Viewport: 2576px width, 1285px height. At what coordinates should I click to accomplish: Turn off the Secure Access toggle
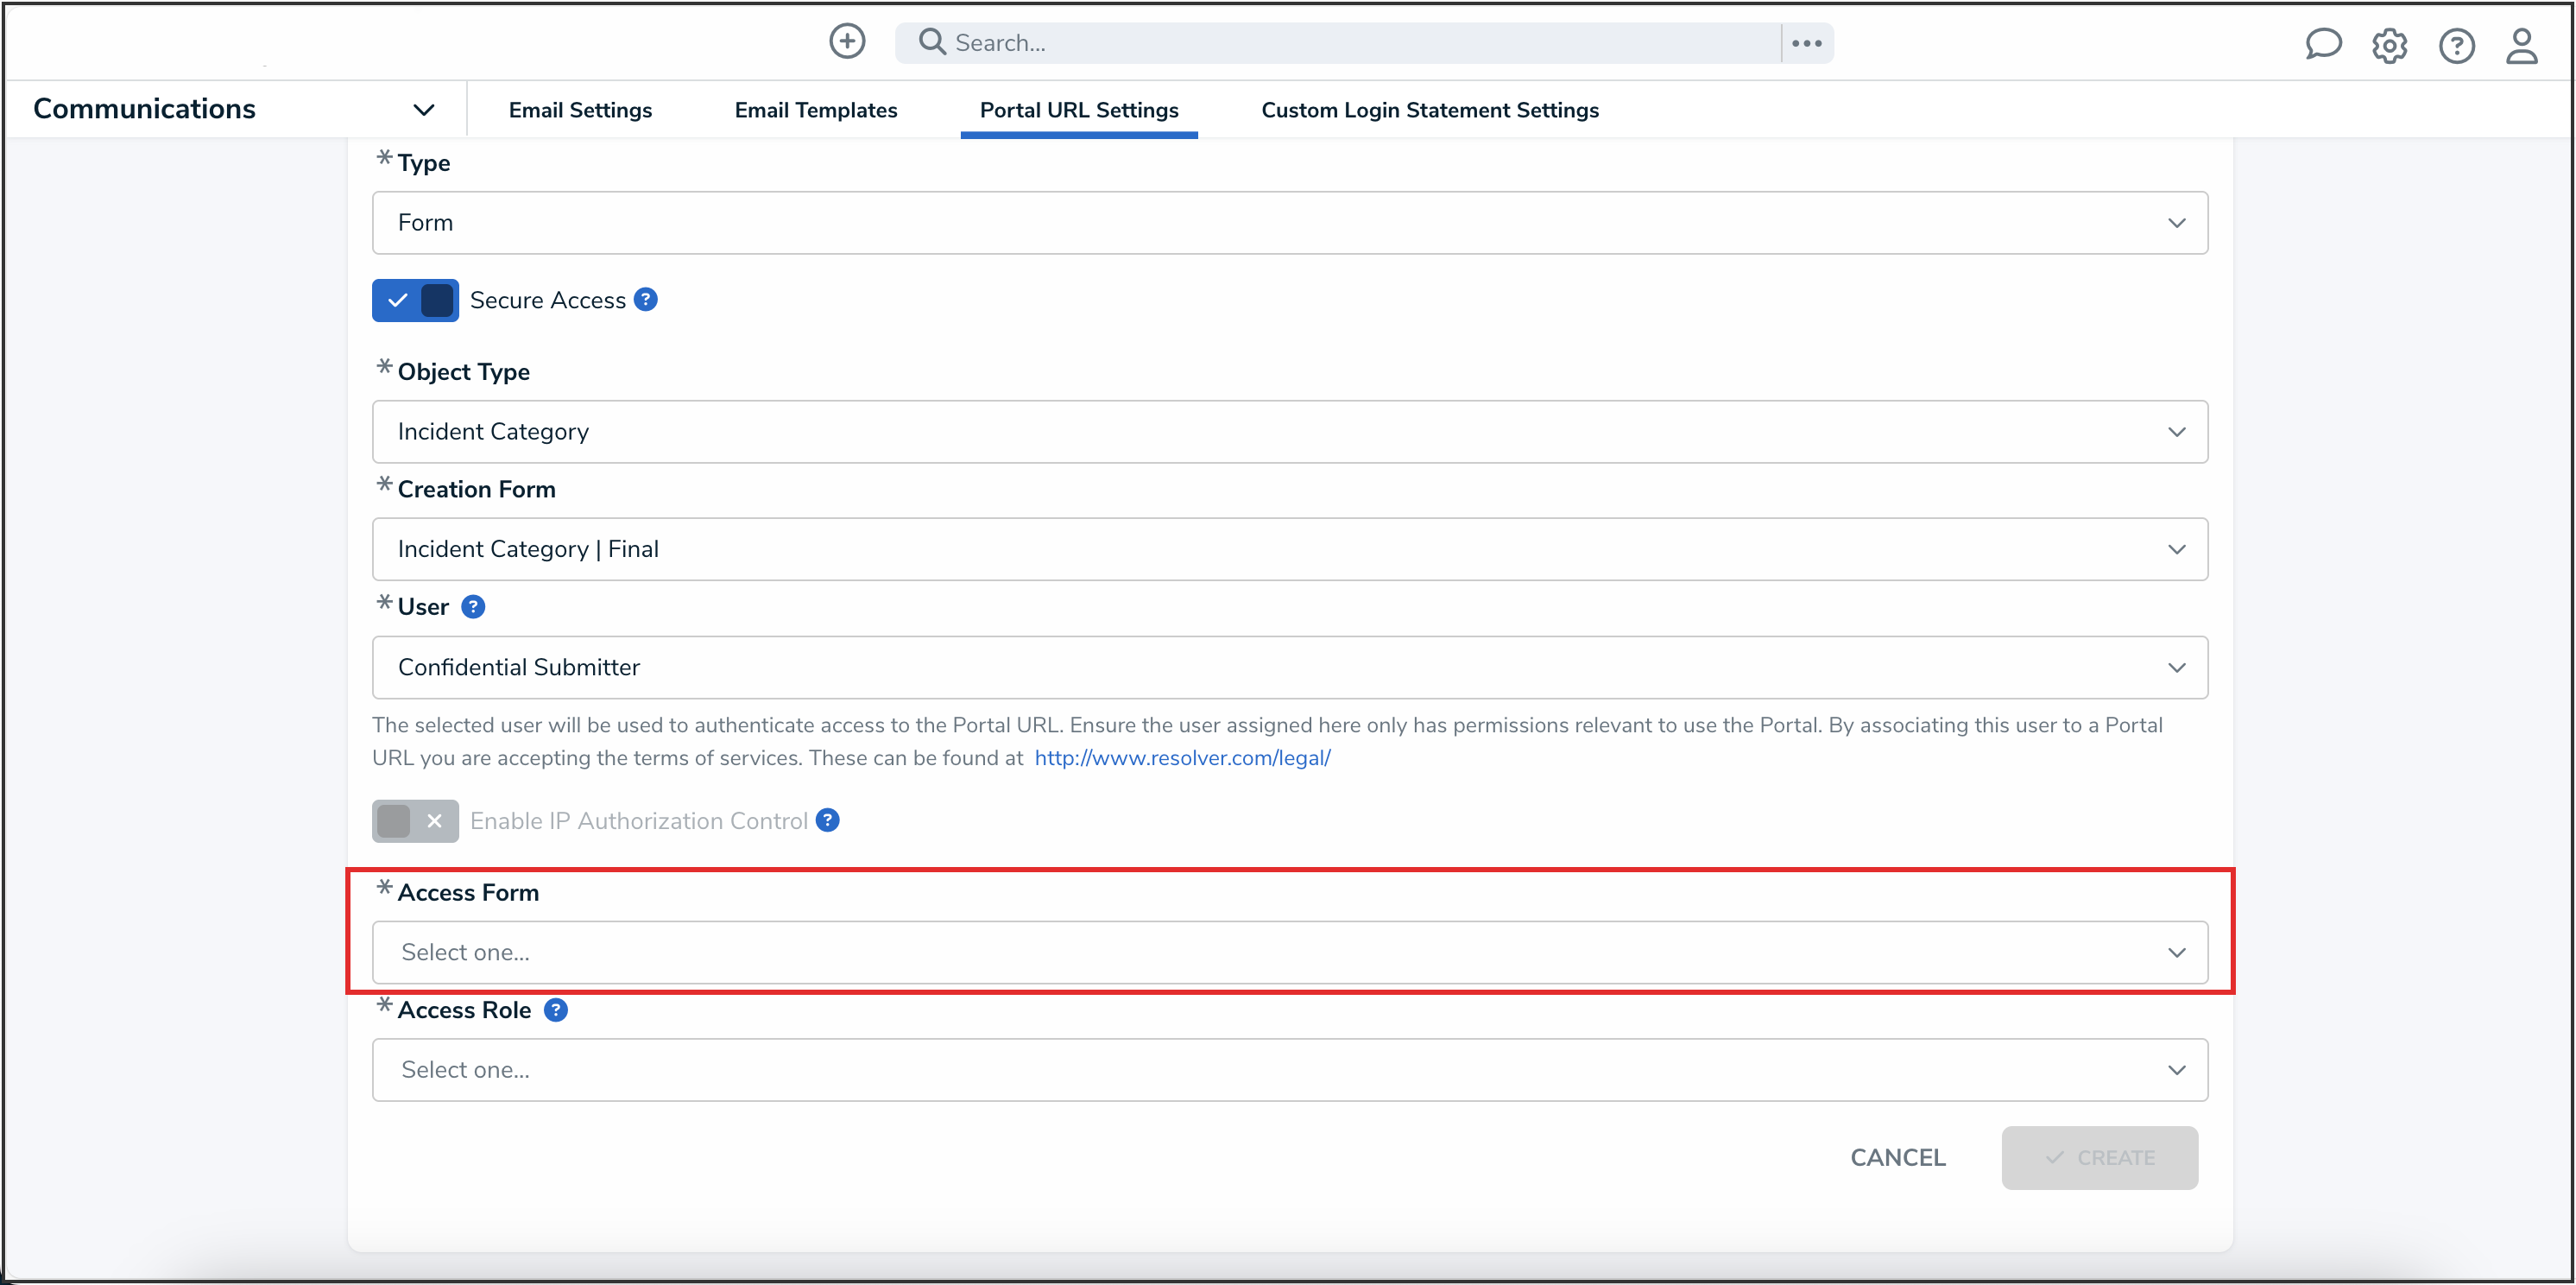415,300
